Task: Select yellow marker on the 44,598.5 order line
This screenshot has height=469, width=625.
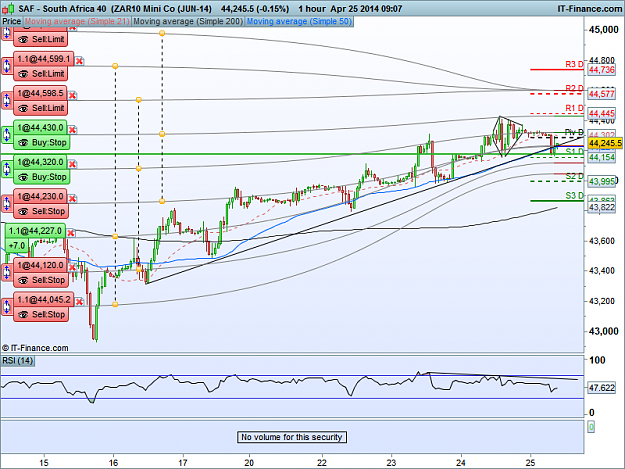Action: pyautogui.click(x=139, y=100)
